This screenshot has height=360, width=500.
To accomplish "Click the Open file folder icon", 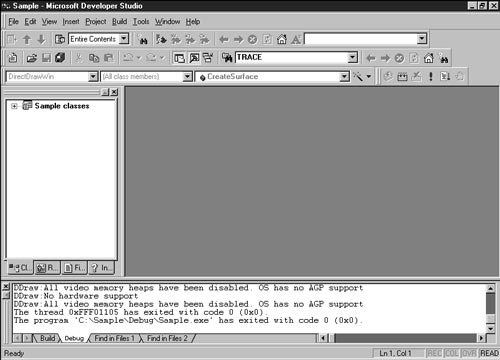I will click(32, 58).
